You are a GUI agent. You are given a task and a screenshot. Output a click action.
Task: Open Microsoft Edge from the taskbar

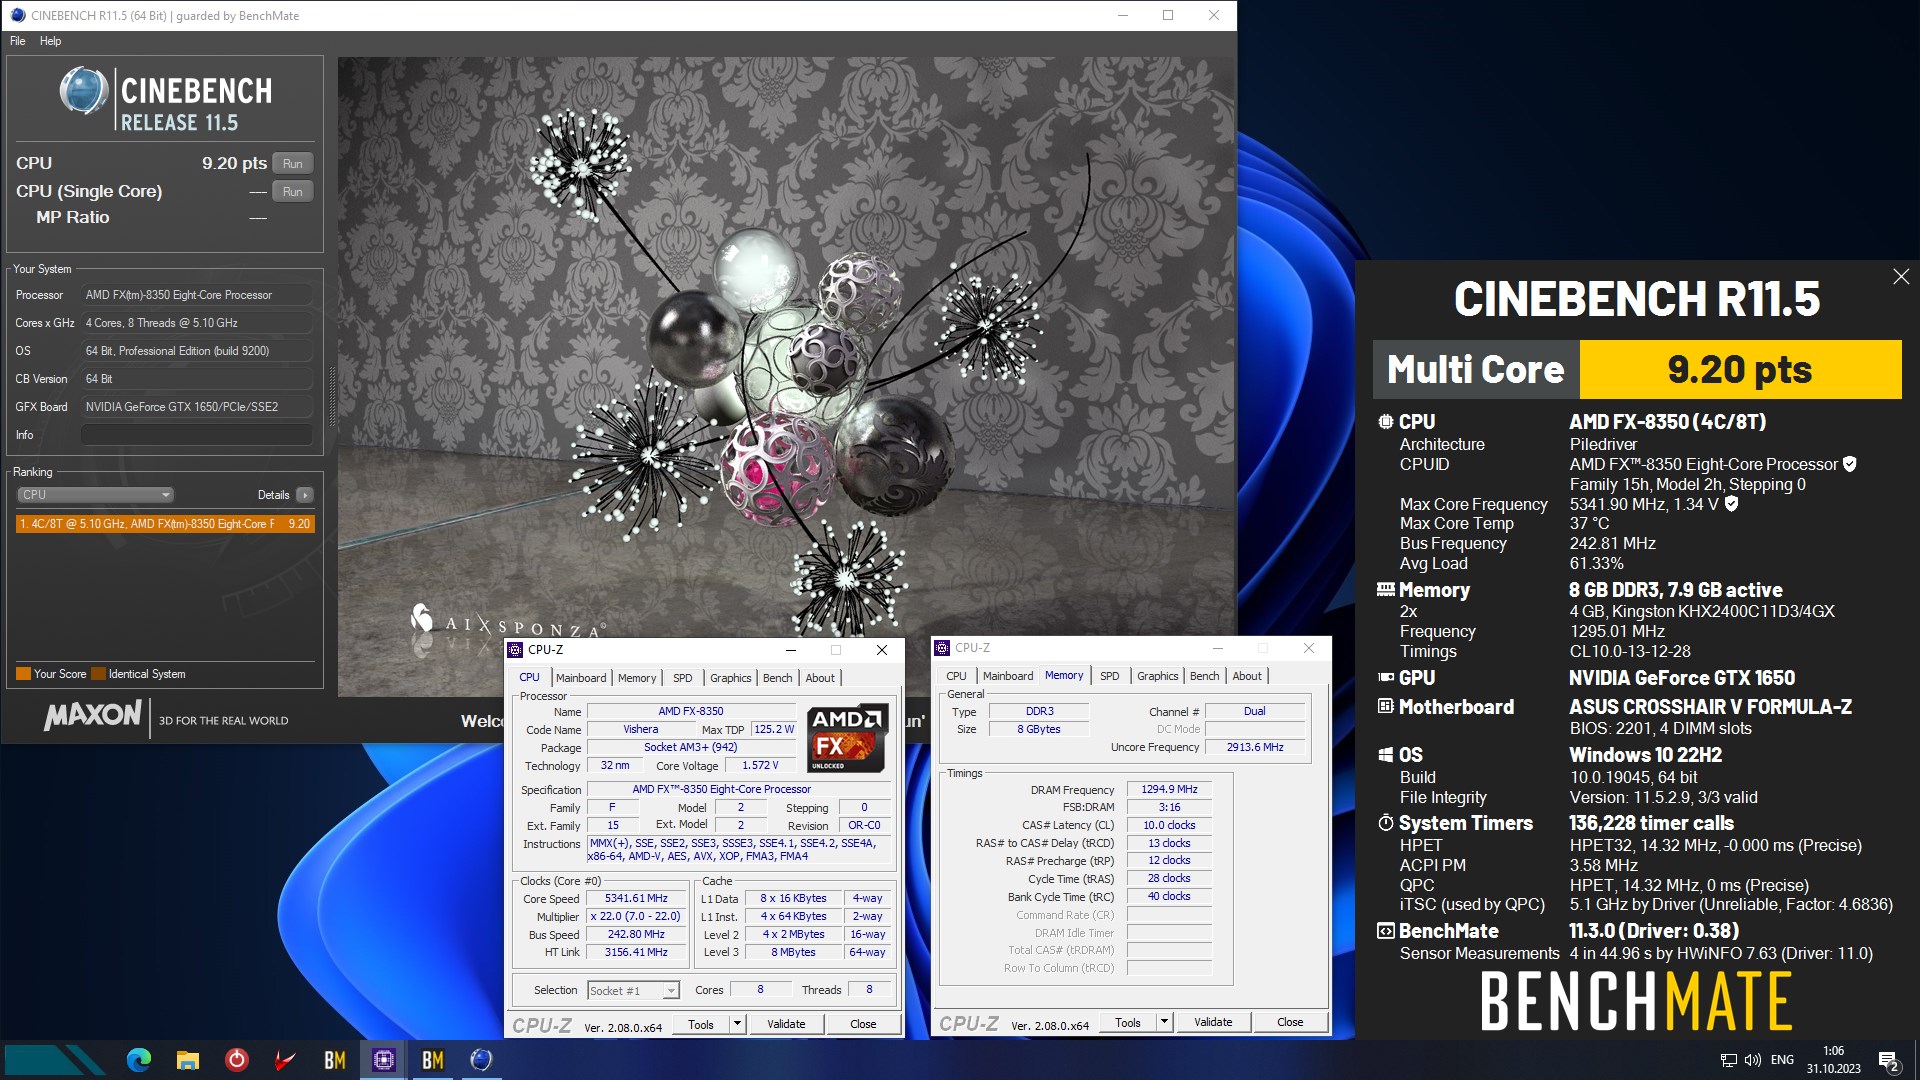coord(138,1060)
